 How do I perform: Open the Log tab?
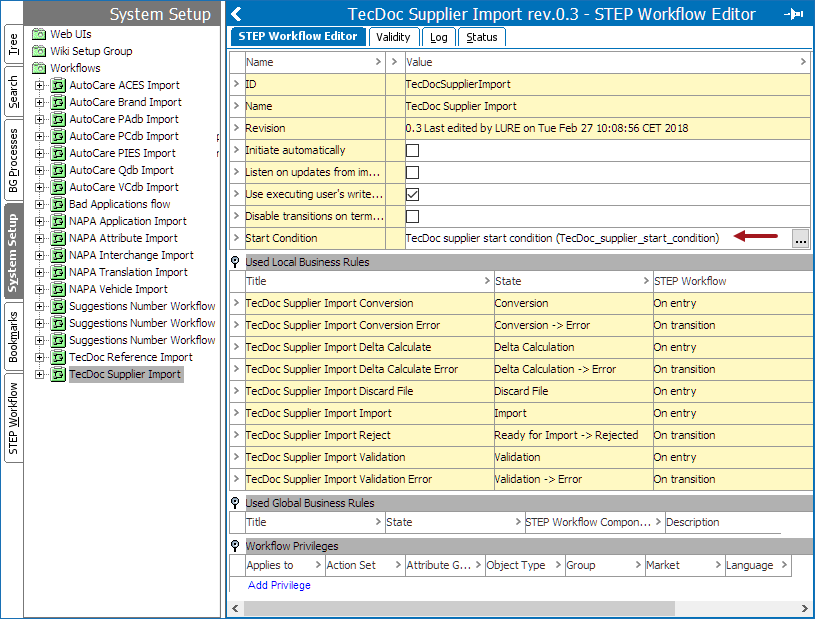point(439,37)
